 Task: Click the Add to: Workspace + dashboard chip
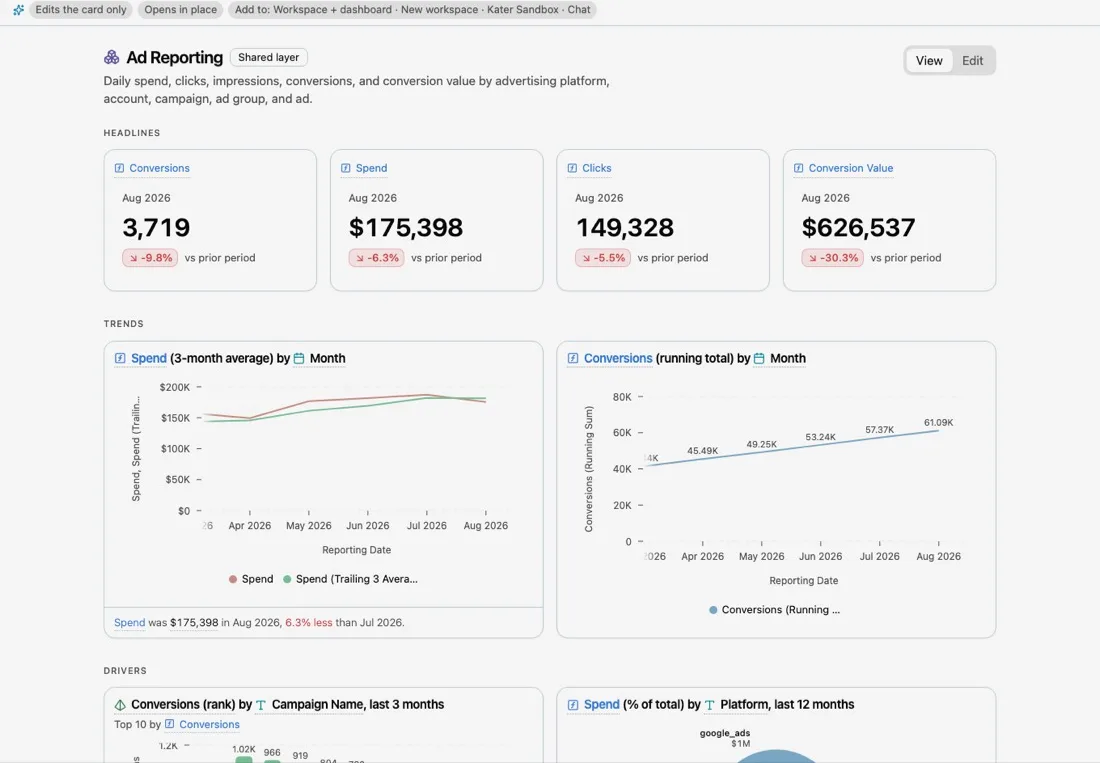412,10
